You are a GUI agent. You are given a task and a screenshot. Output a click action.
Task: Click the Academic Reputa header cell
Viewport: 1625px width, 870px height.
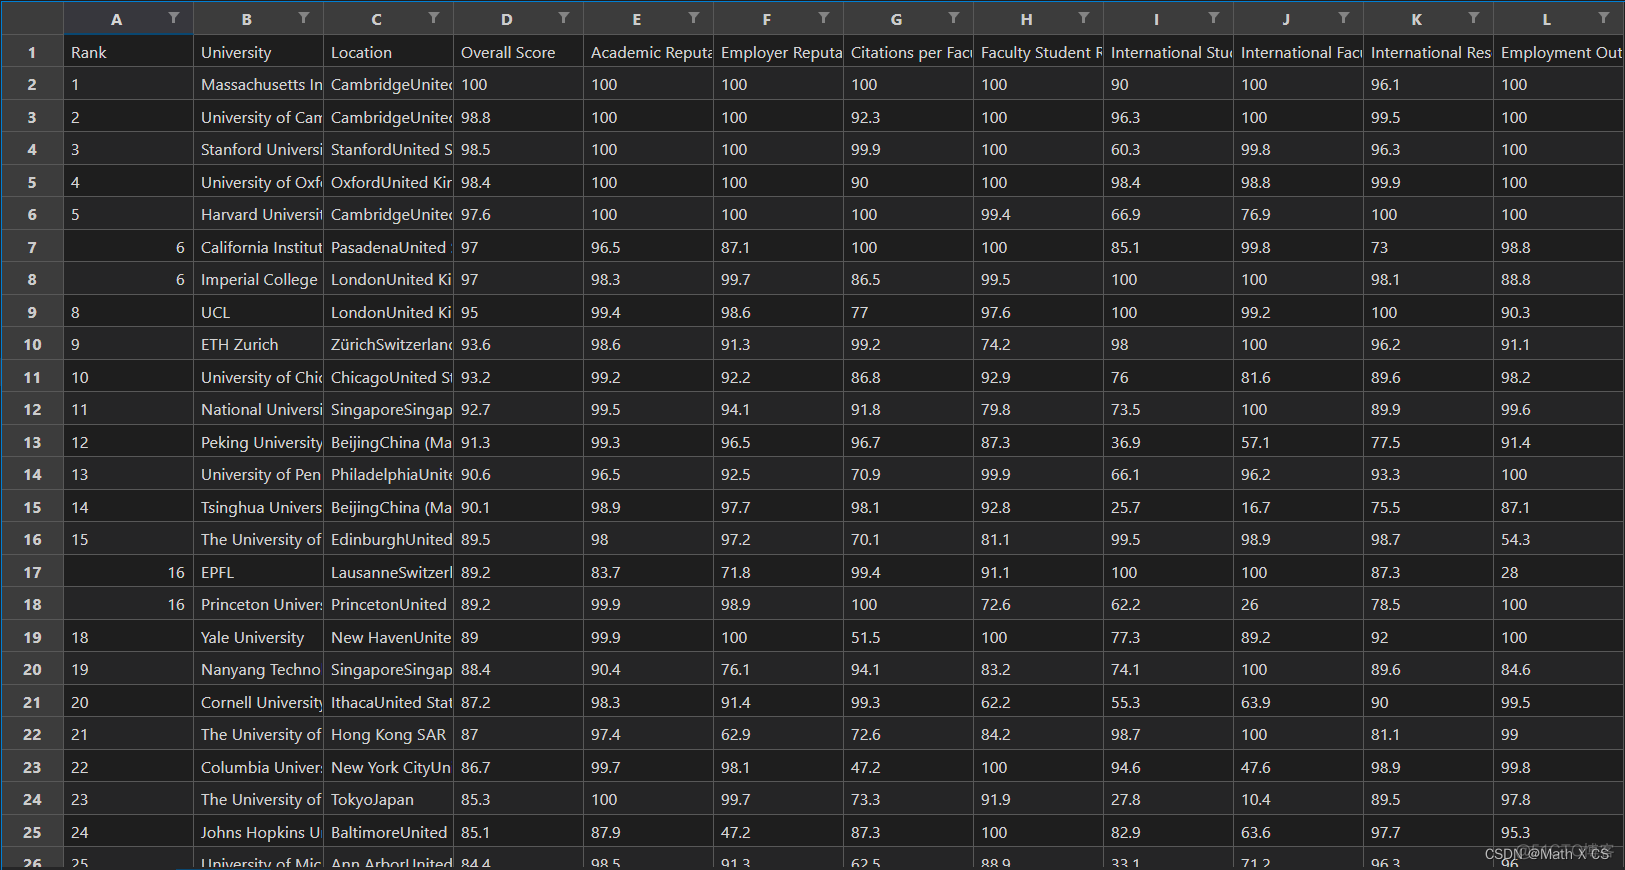pyautogui.click(x=649, y=52)
